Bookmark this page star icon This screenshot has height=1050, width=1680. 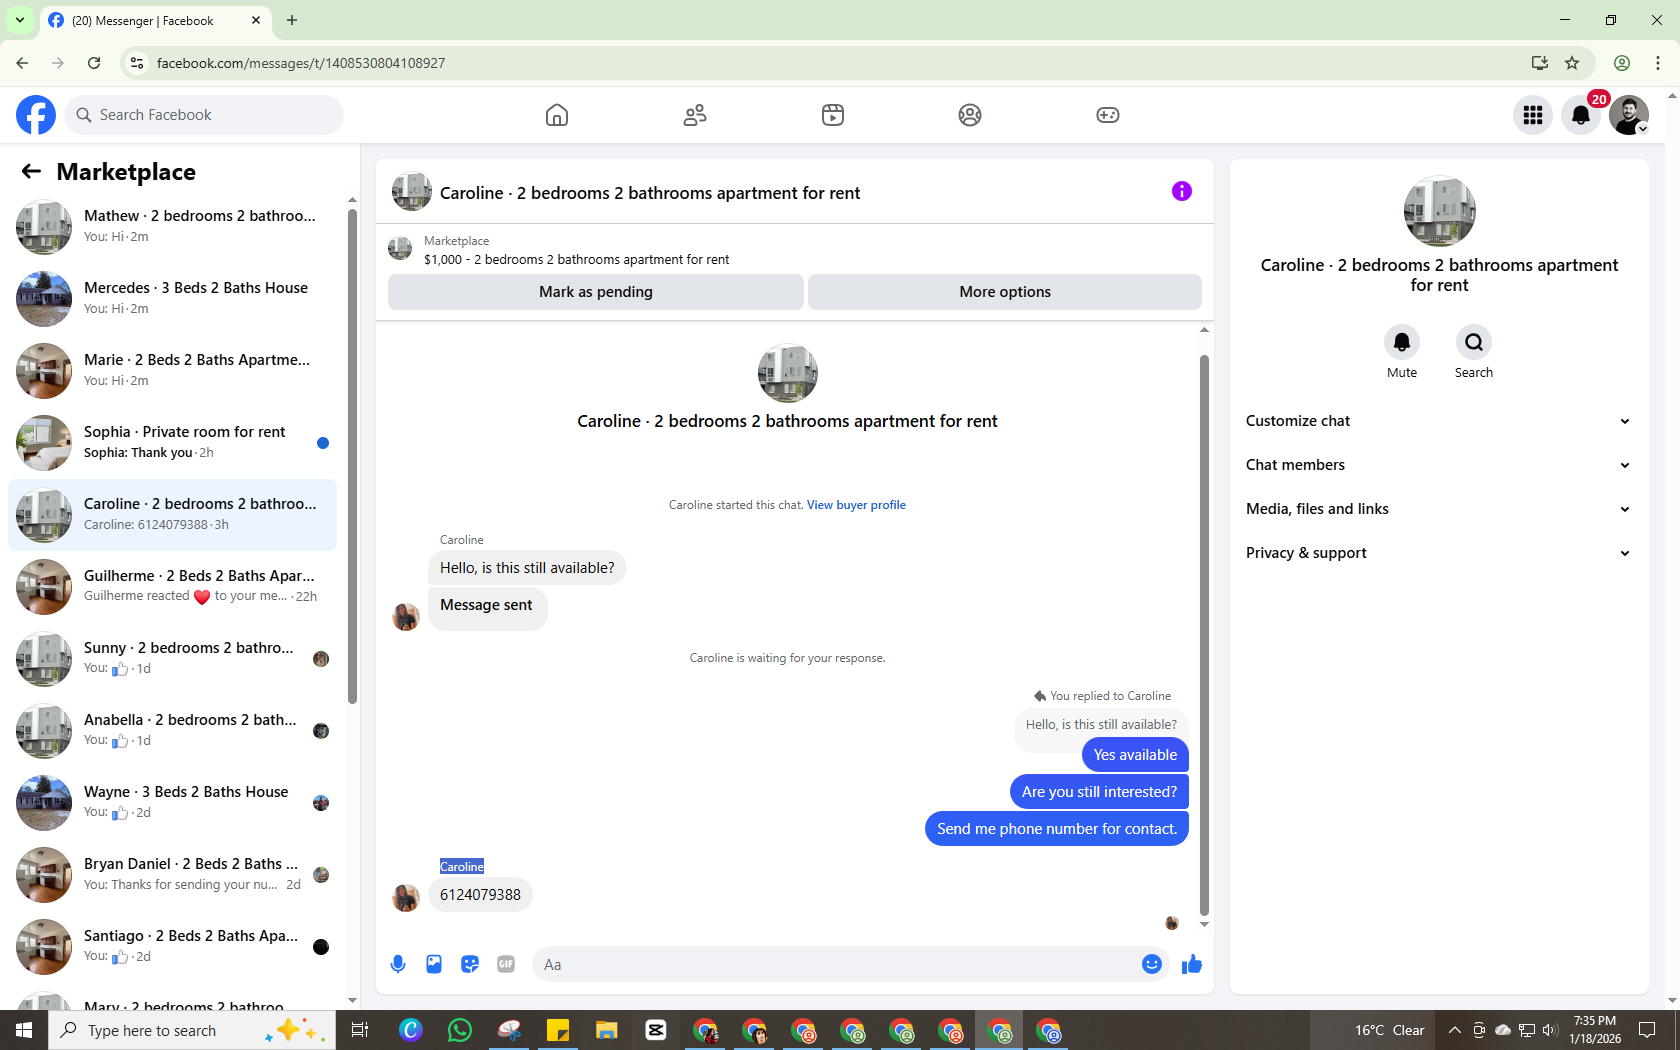coord(1572,63)
